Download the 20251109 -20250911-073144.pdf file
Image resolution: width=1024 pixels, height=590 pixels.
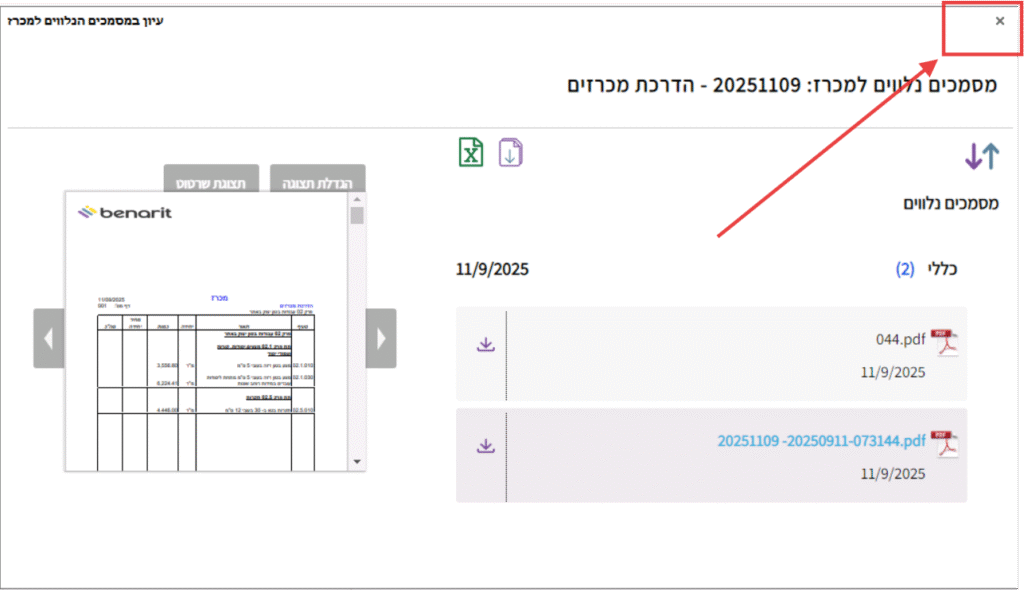tap(485, 445)
